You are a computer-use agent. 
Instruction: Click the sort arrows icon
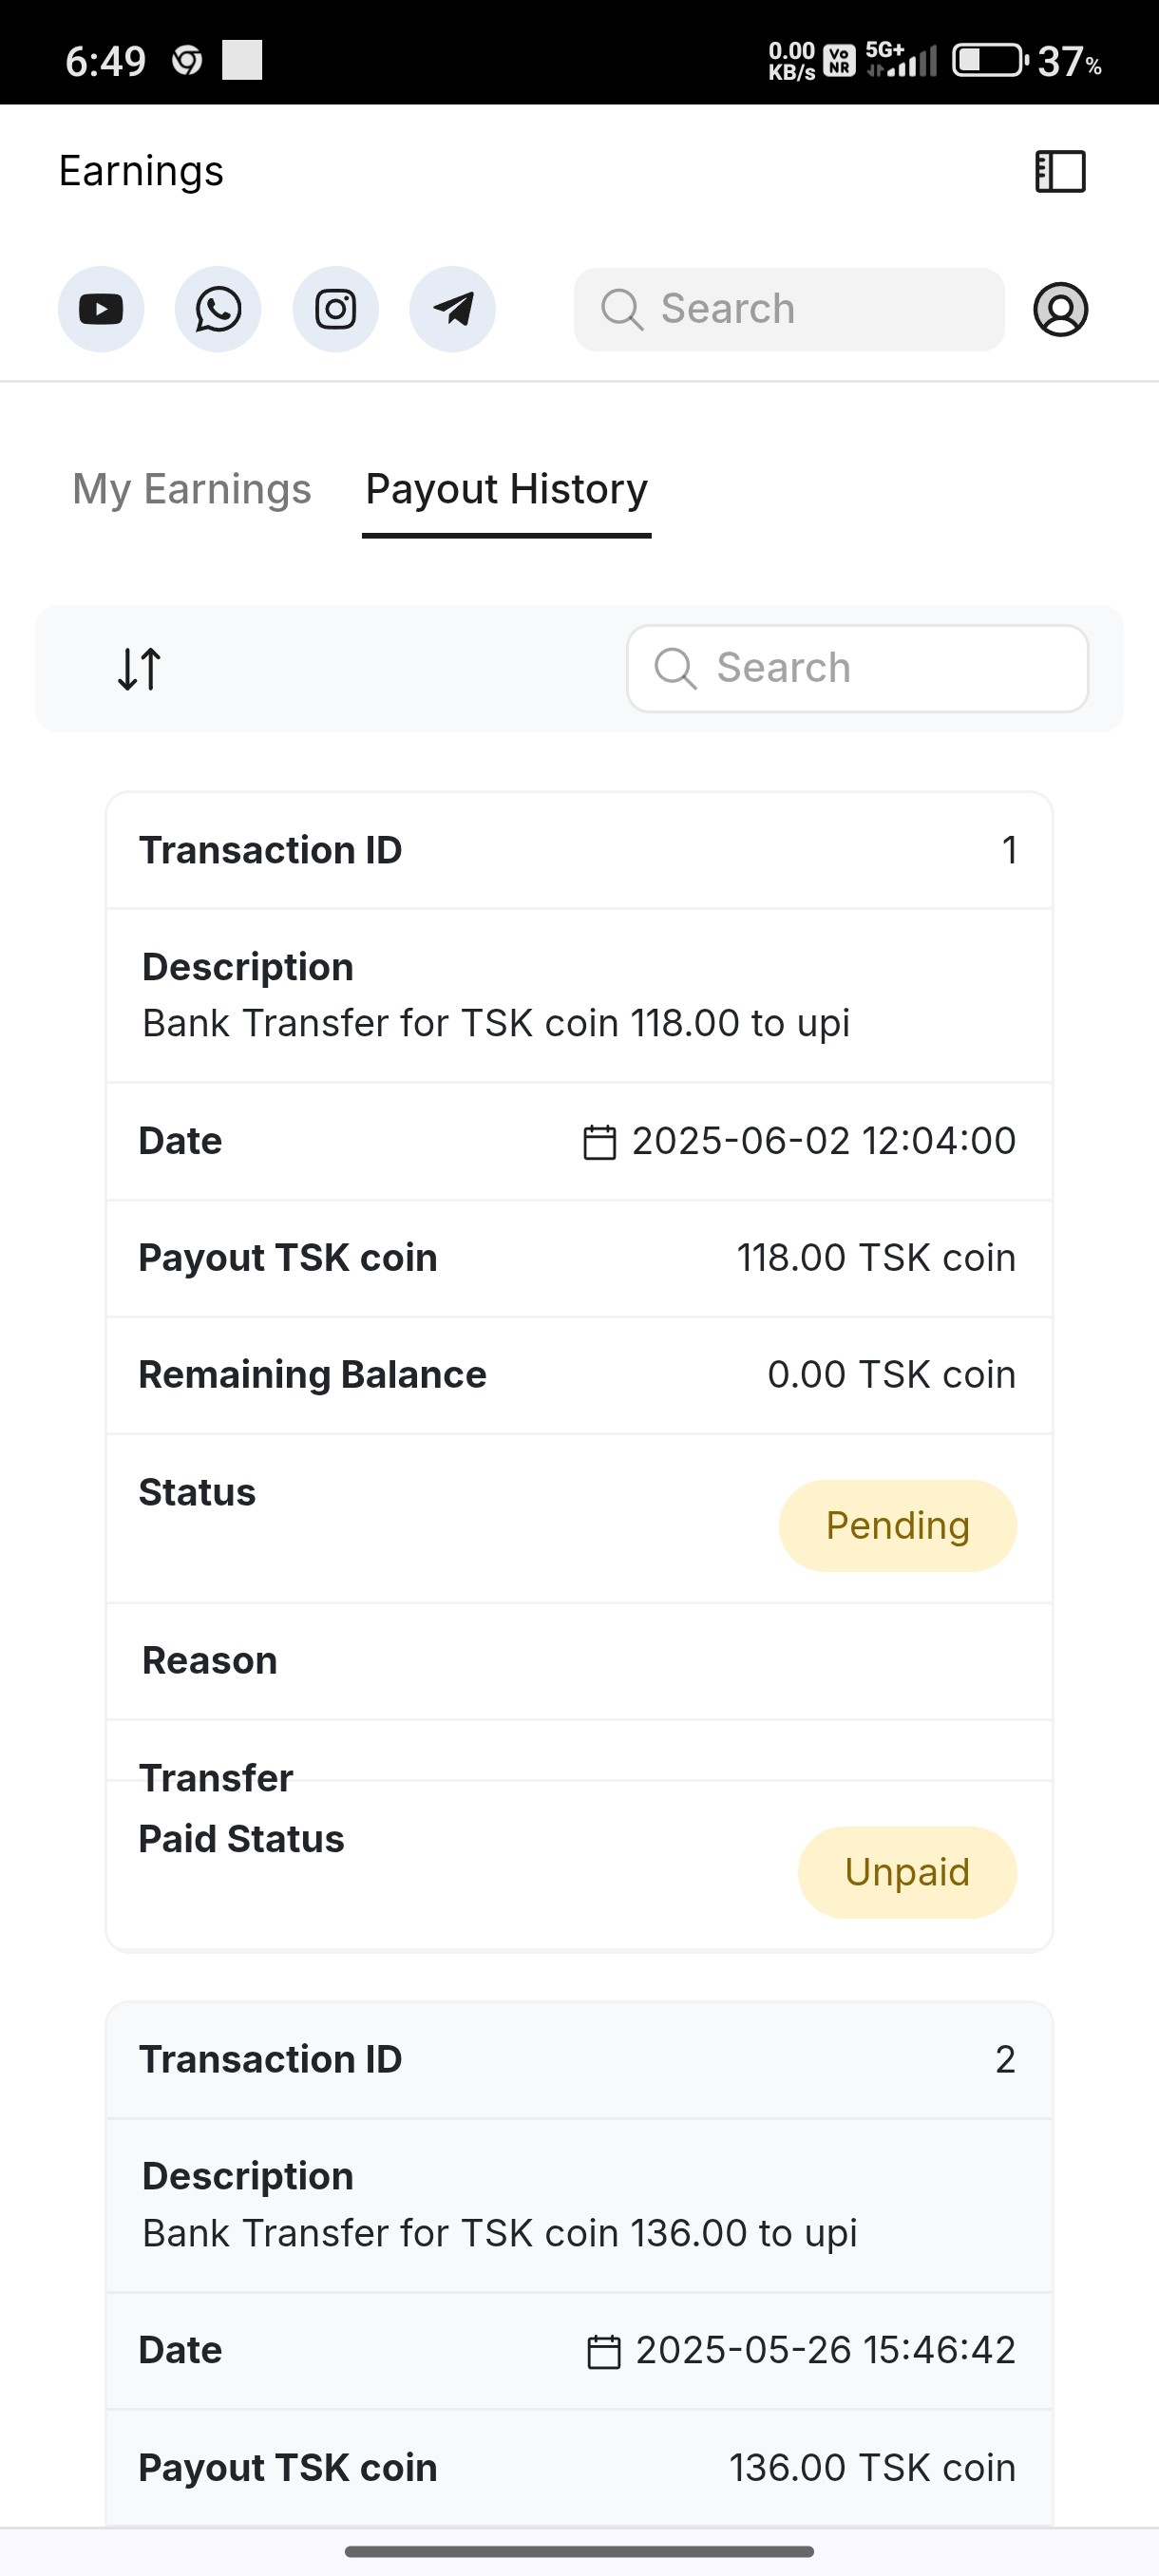(139, 669)
